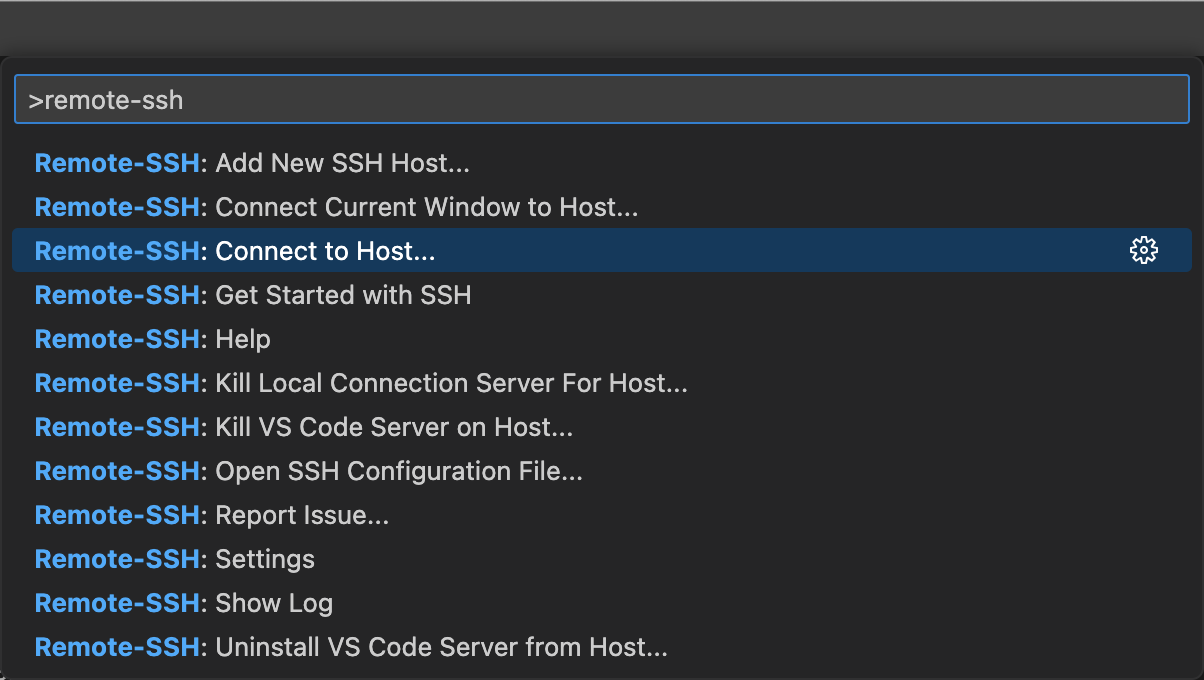The image size is (1204, 680).
Task: Select Kill VS Code Server on Host
Action: 394,427
